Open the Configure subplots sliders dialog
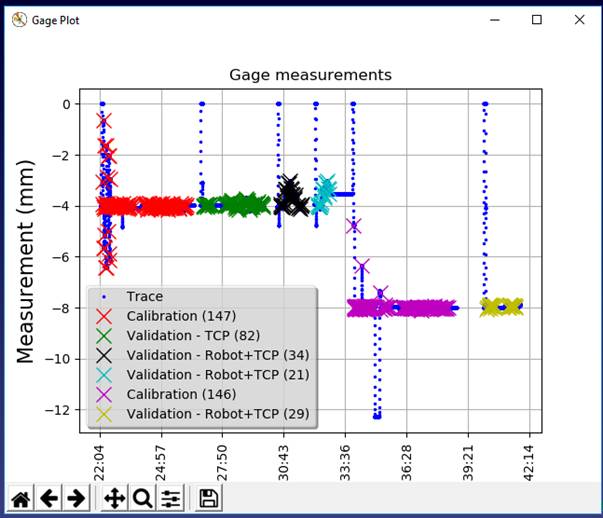The width and height of the screenshot is (603, 518). [171, 498]
